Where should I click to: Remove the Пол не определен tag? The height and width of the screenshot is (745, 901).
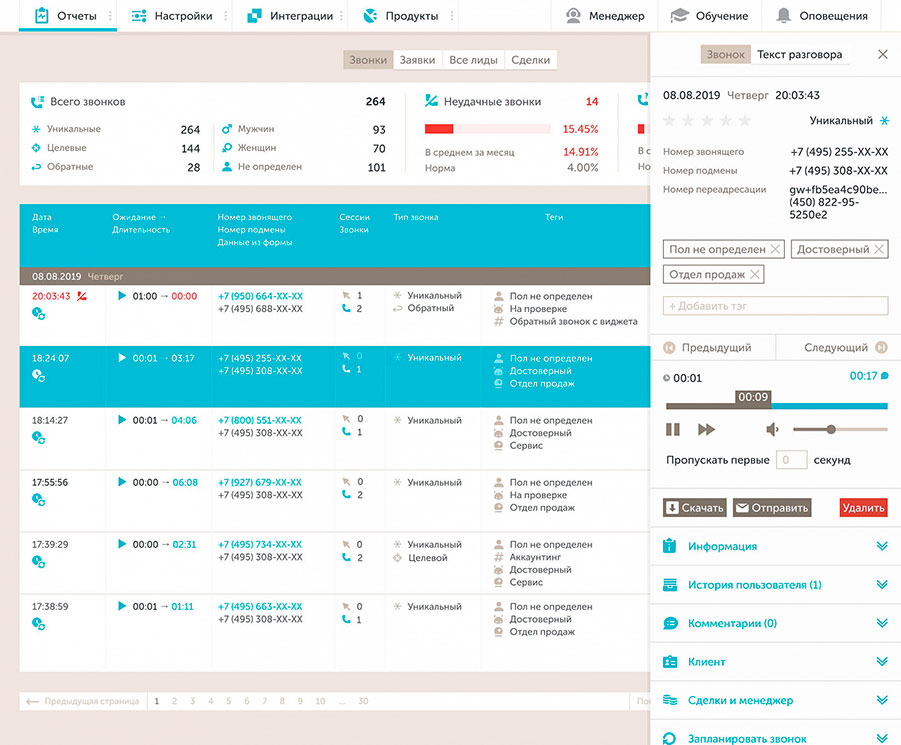tap(775, 249)
